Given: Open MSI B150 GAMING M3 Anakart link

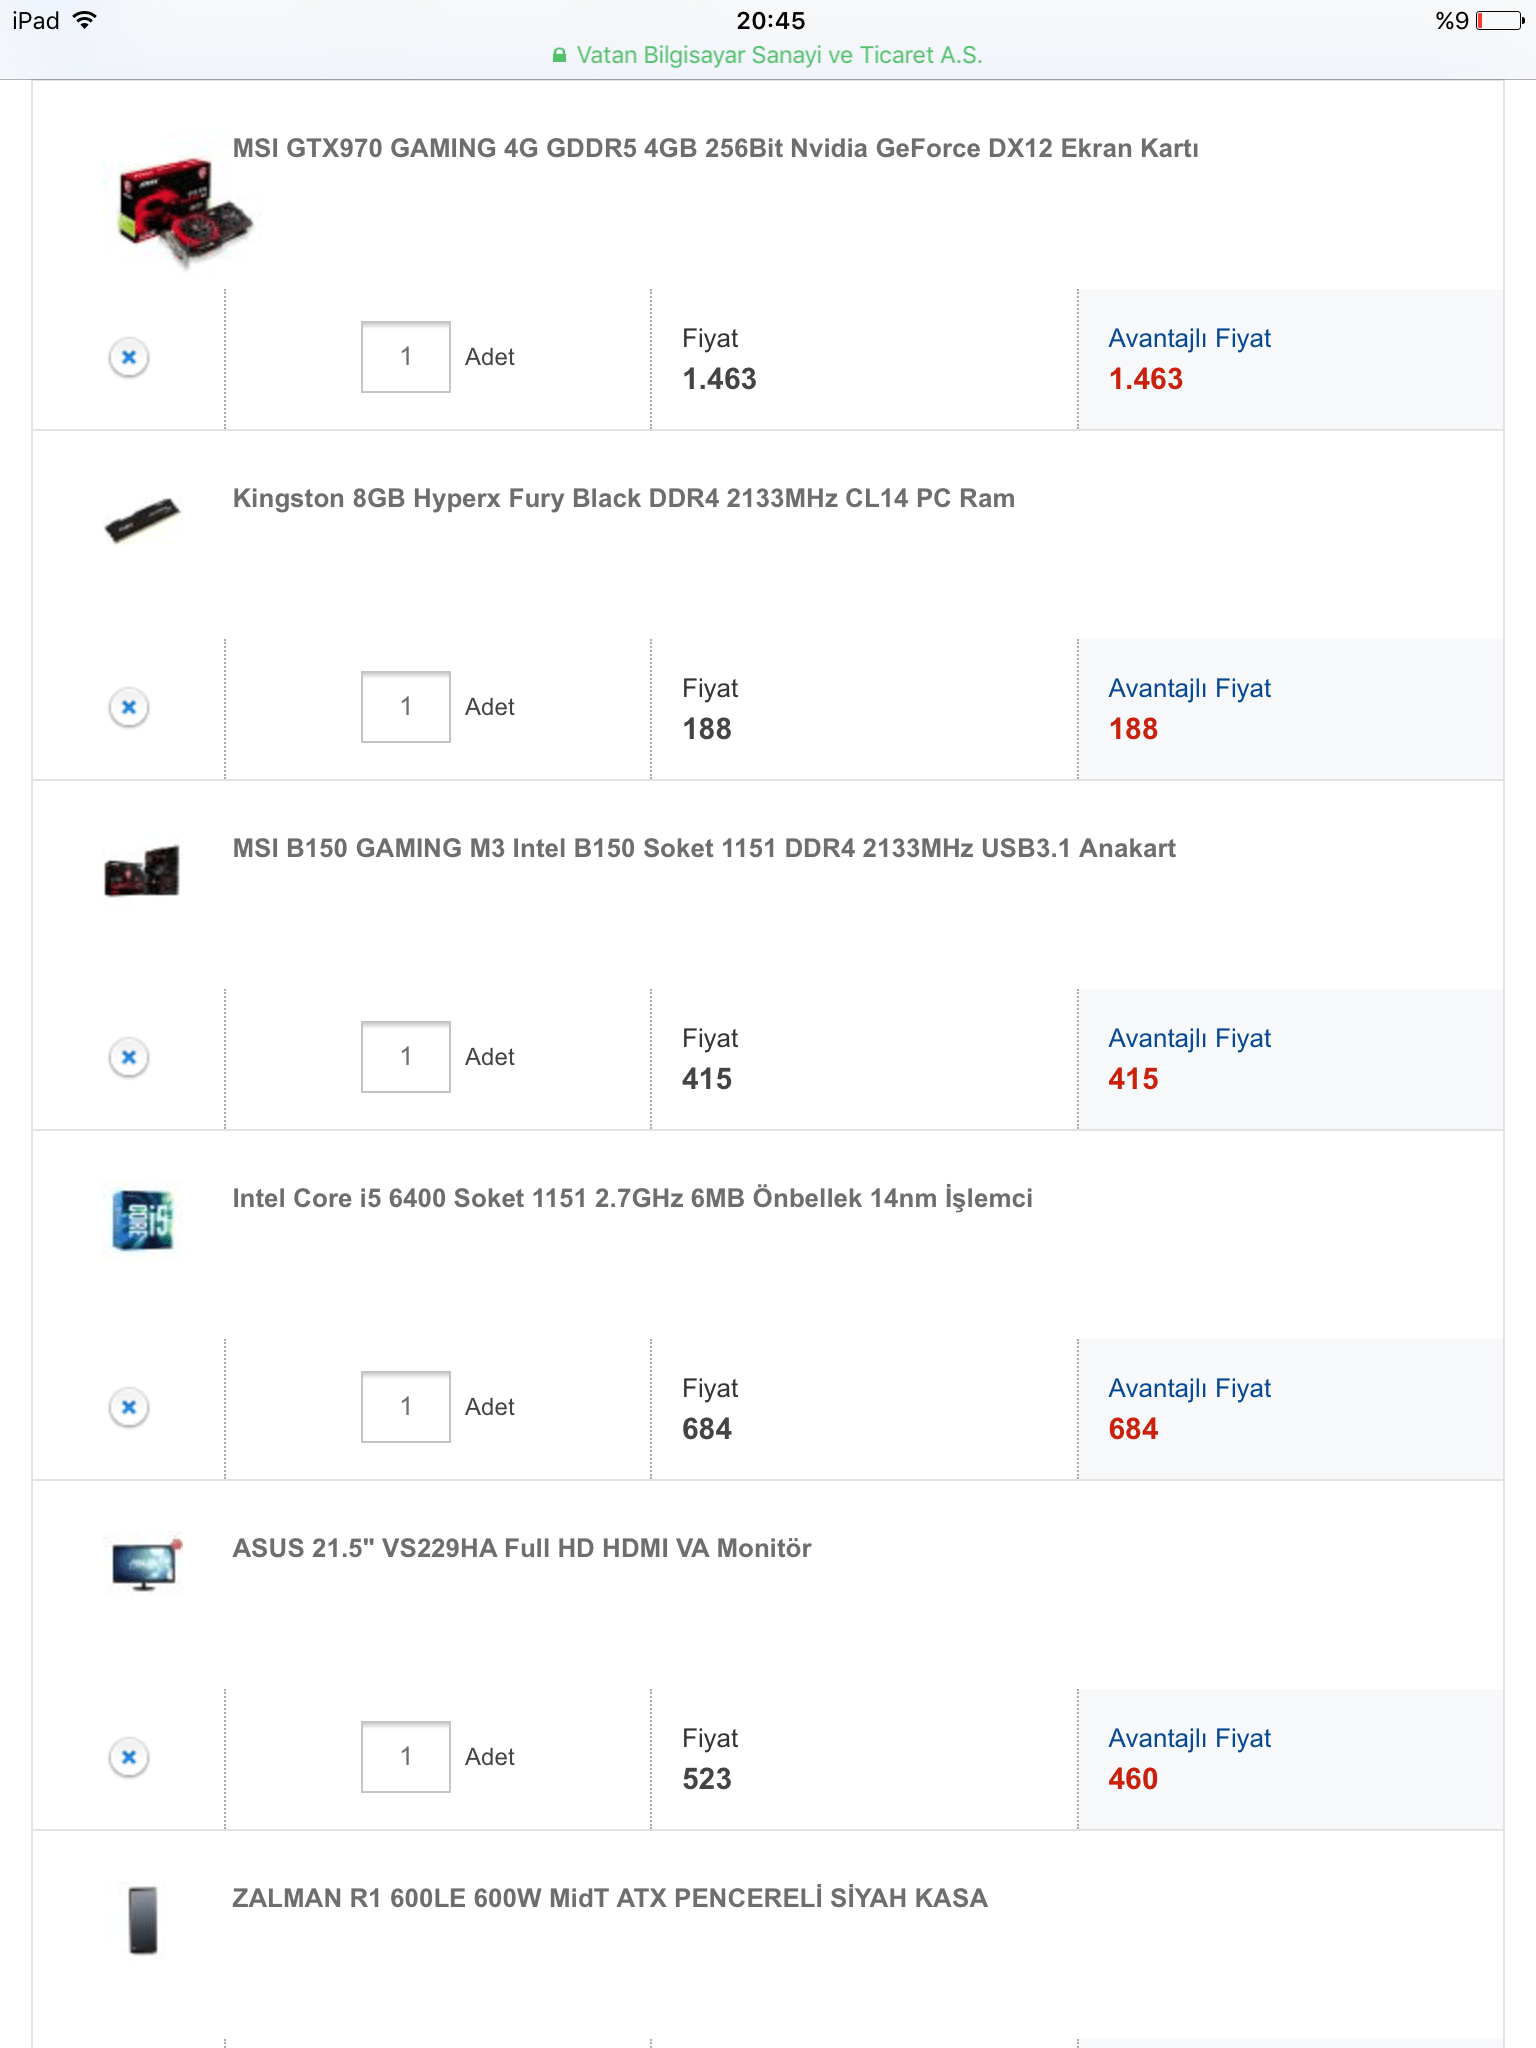Looking at the screenshot, I should pyautogui.click(x=704, y=848).
